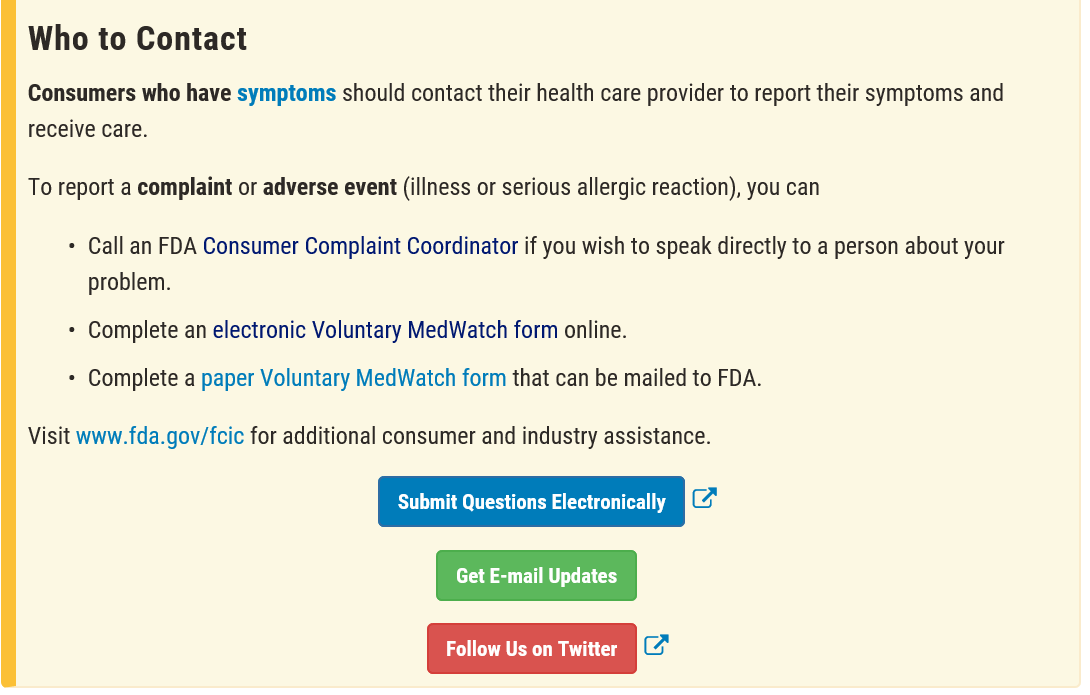
Task: Click the bold text Consumers who have
Action: tap(129, 93)
